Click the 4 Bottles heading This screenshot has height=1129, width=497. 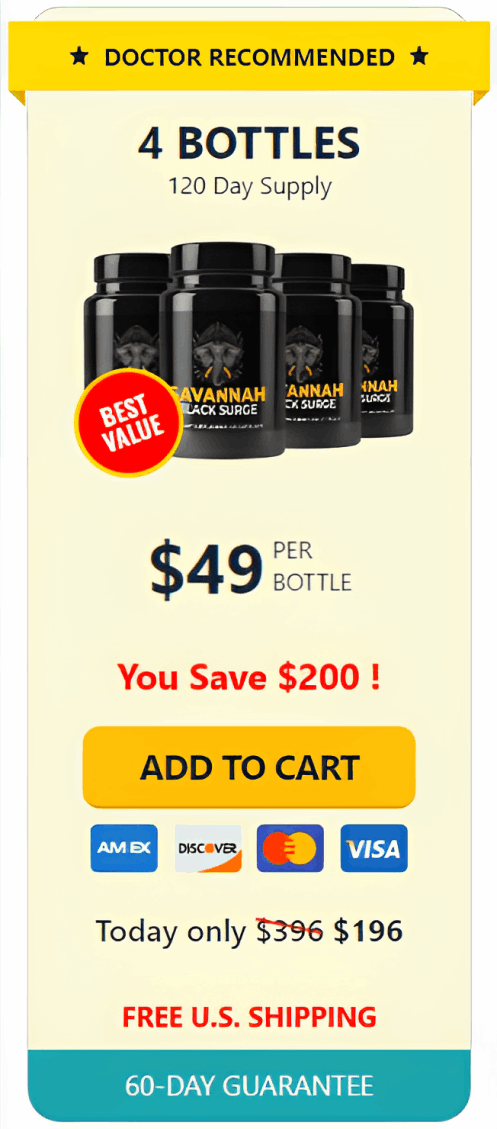[248, 143]
